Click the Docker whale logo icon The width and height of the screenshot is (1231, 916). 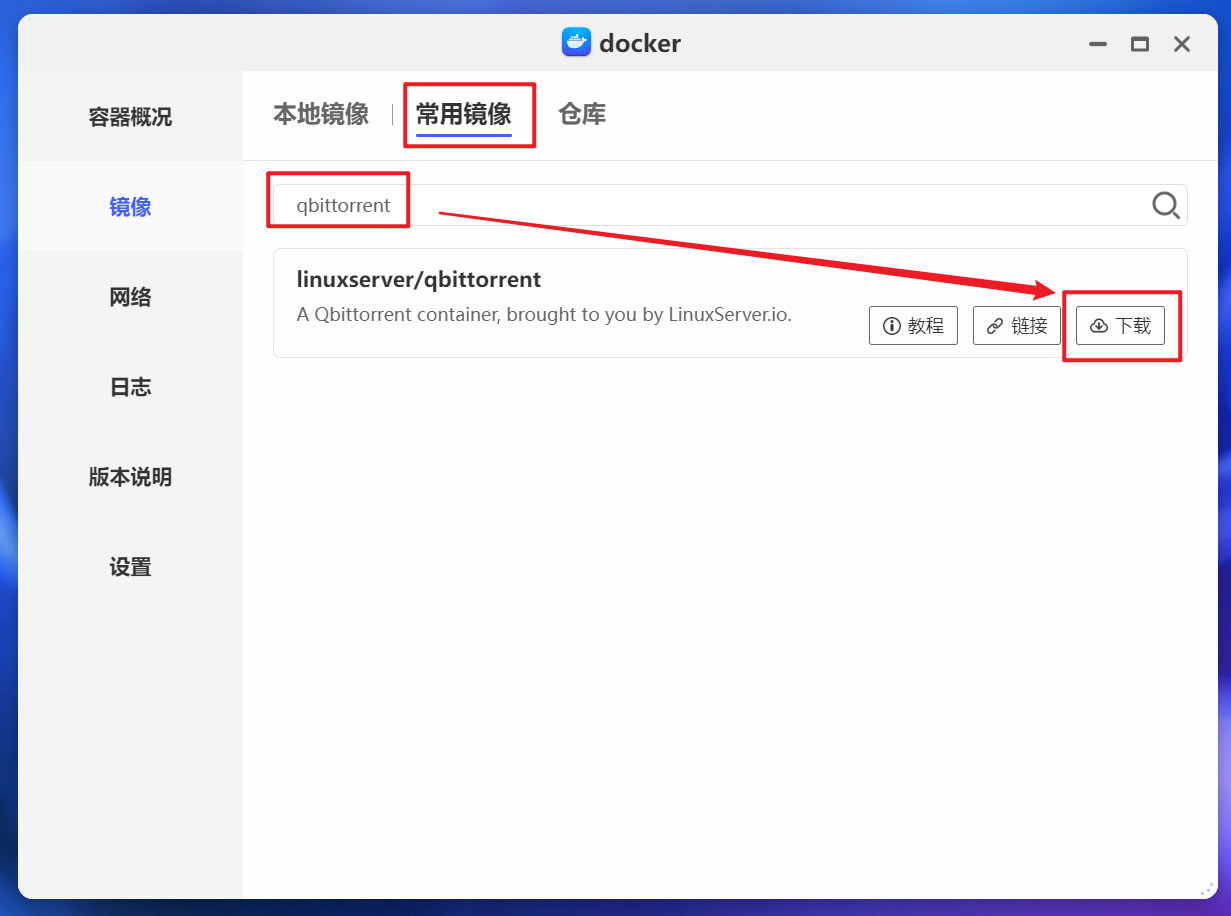tap(576, 43)
